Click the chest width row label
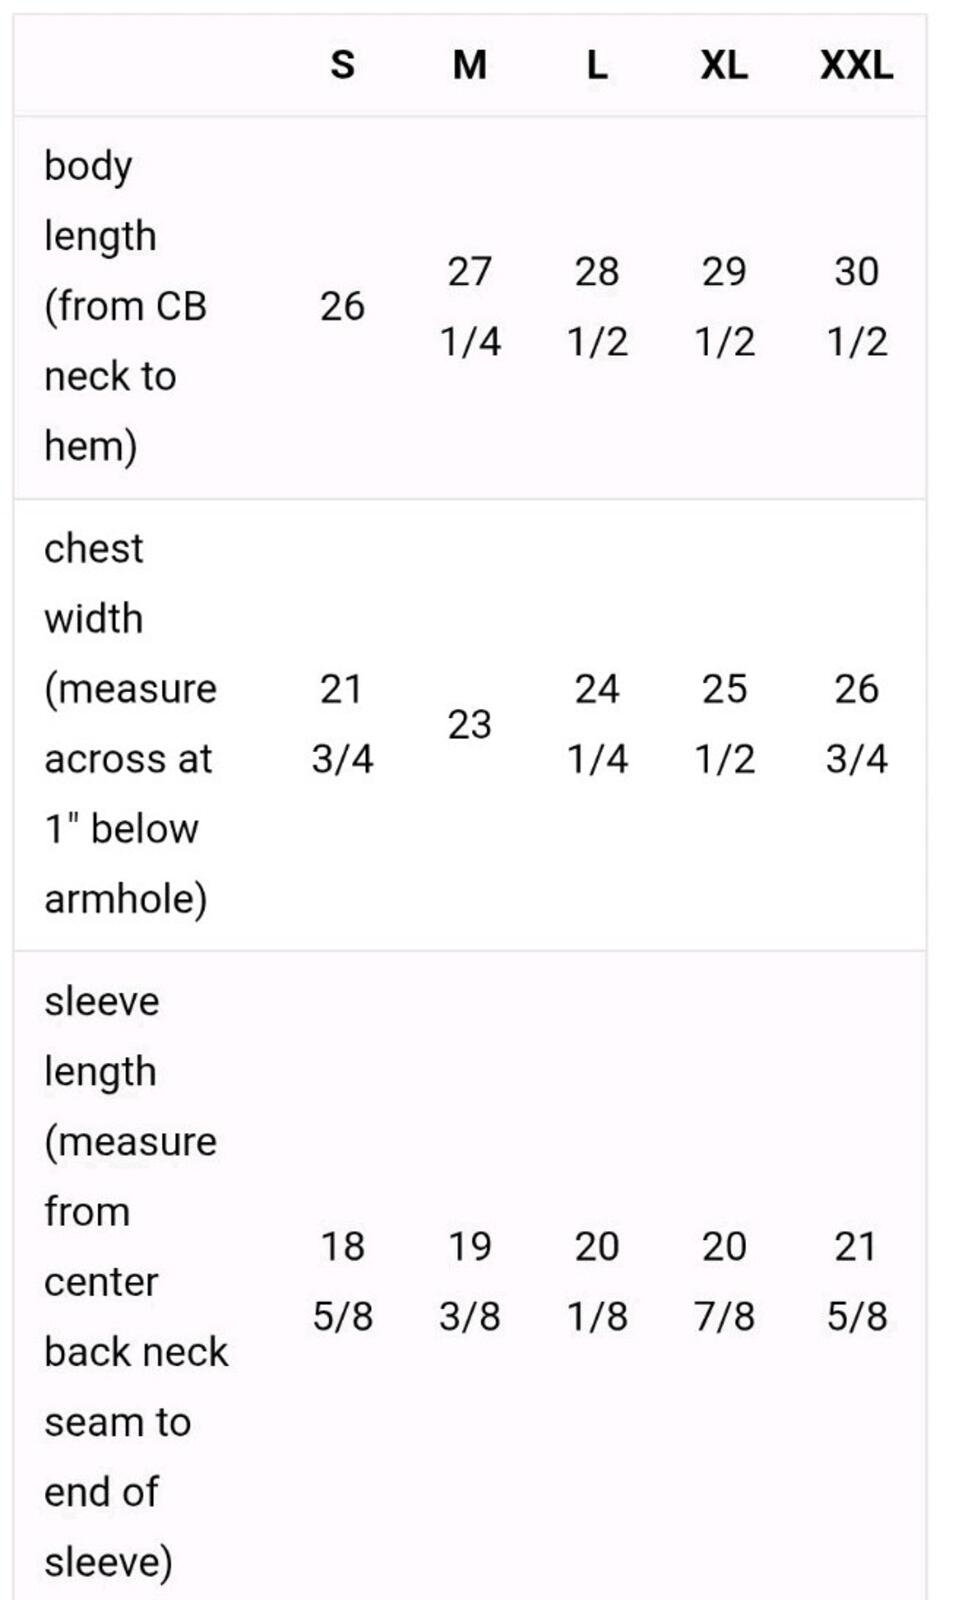 pos(130,723)
